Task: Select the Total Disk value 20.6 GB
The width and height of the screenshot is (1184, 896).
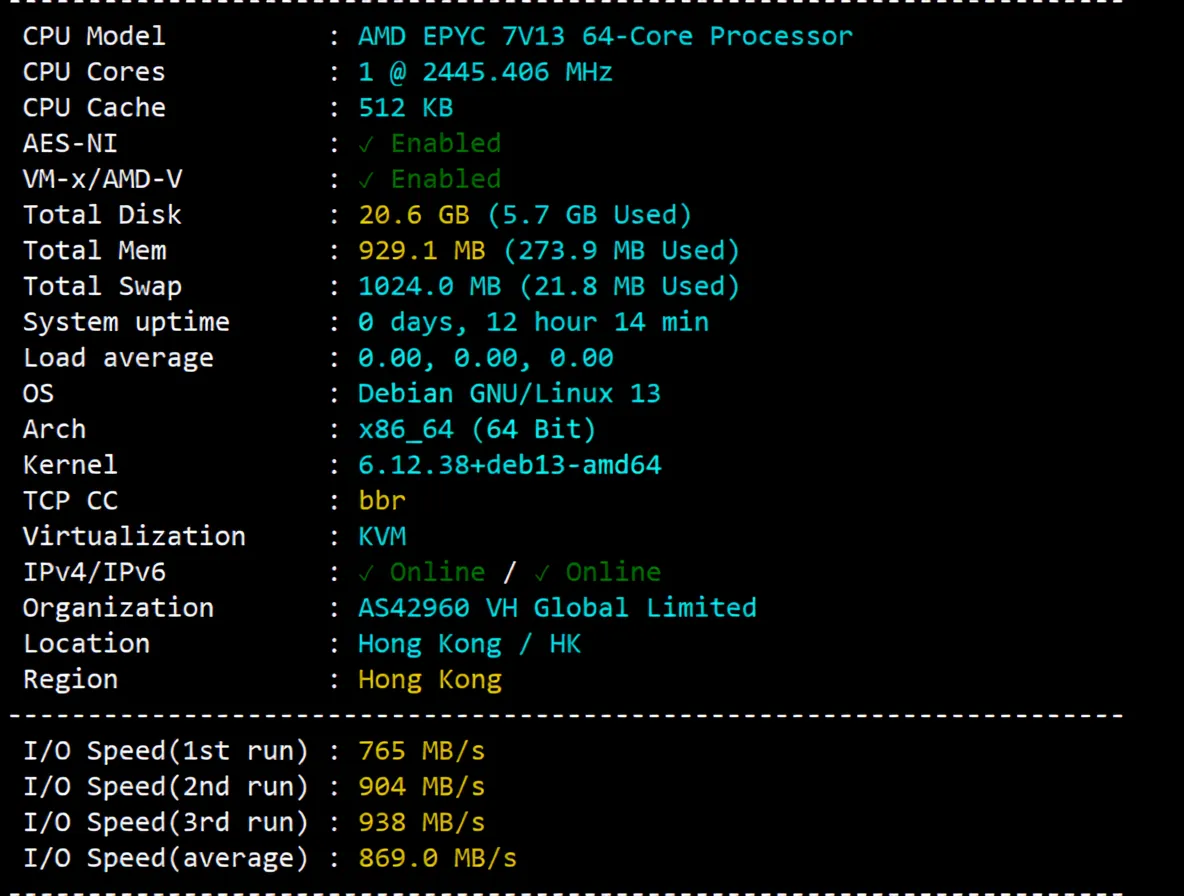Action: (414, 215)
